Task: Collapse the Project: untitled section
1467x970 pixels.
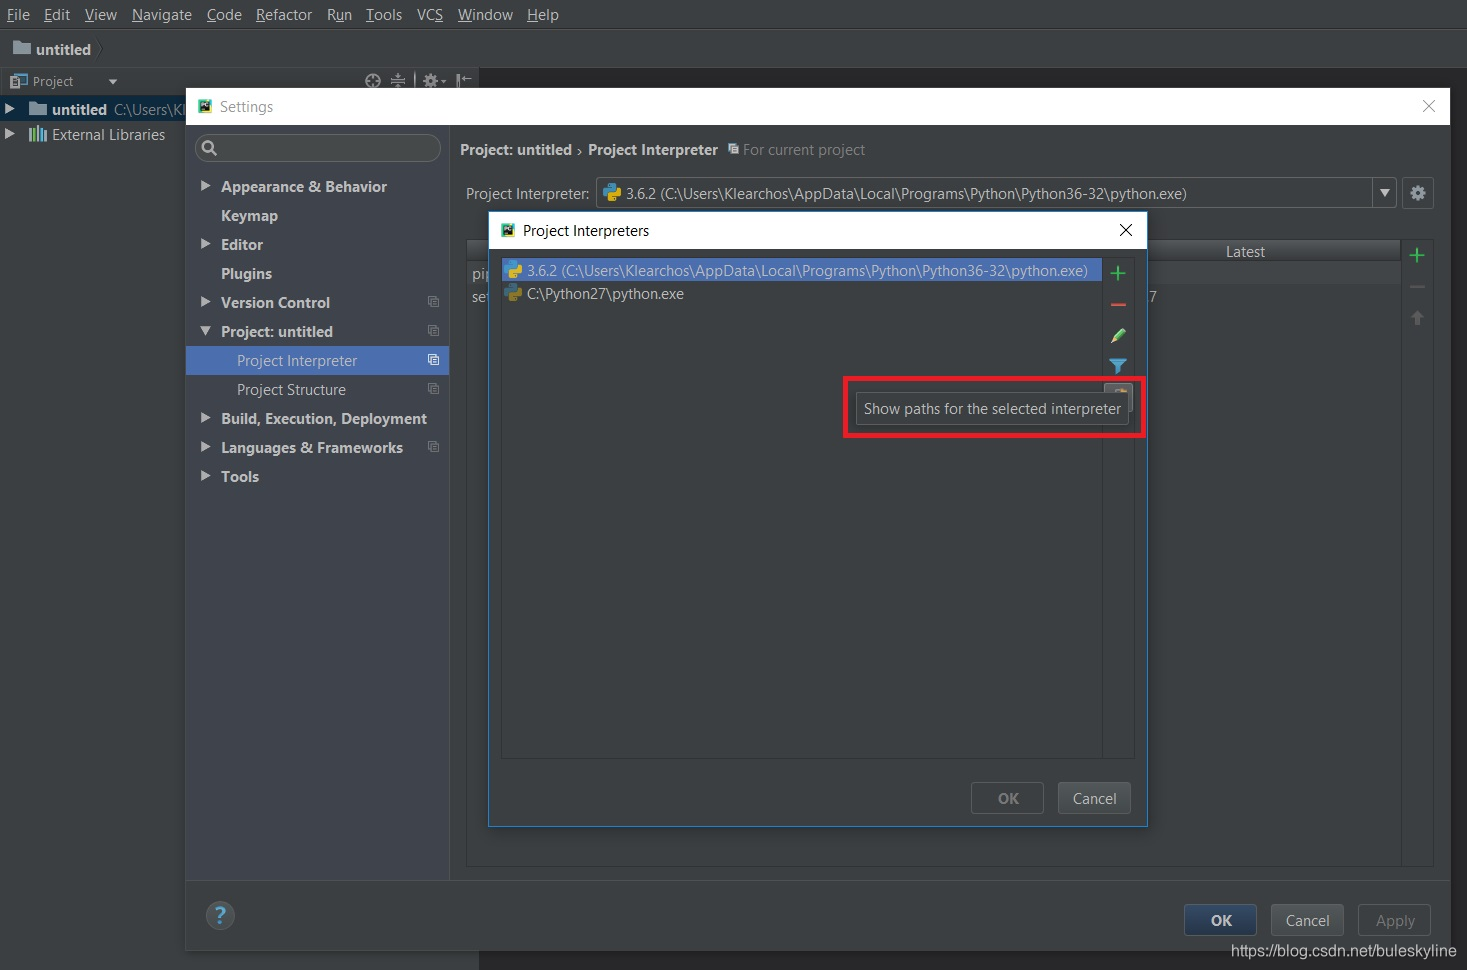Action: pyautogui.click(x=206, y=331)
